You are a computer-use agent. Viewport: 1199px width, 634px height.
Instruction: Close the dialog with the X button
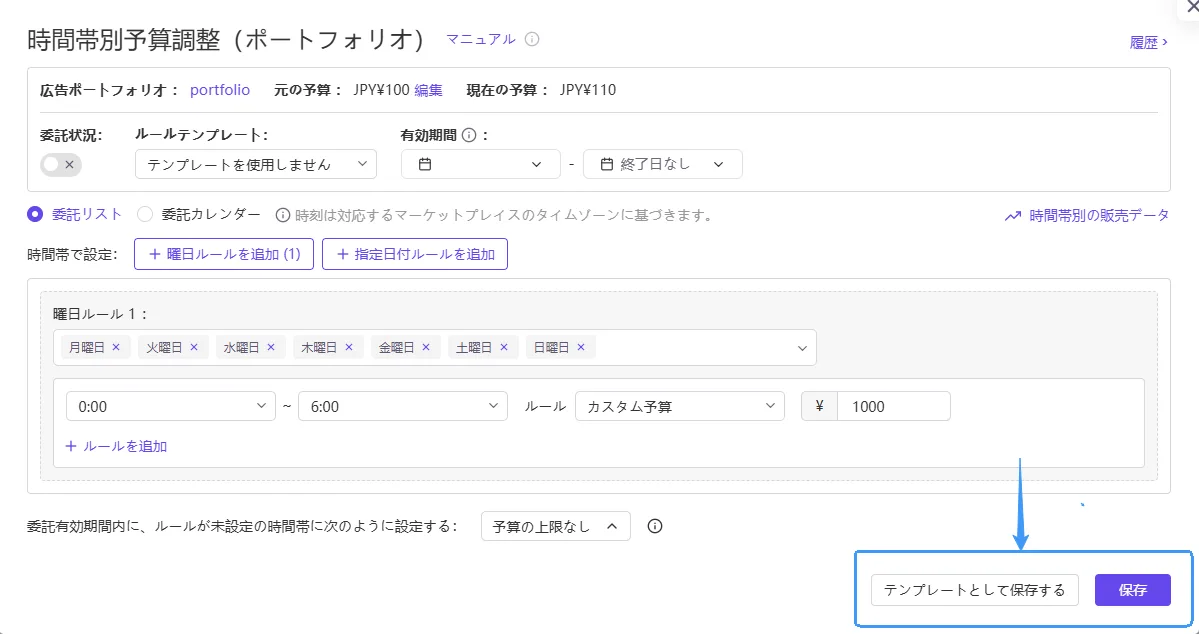pos(1191,5)
